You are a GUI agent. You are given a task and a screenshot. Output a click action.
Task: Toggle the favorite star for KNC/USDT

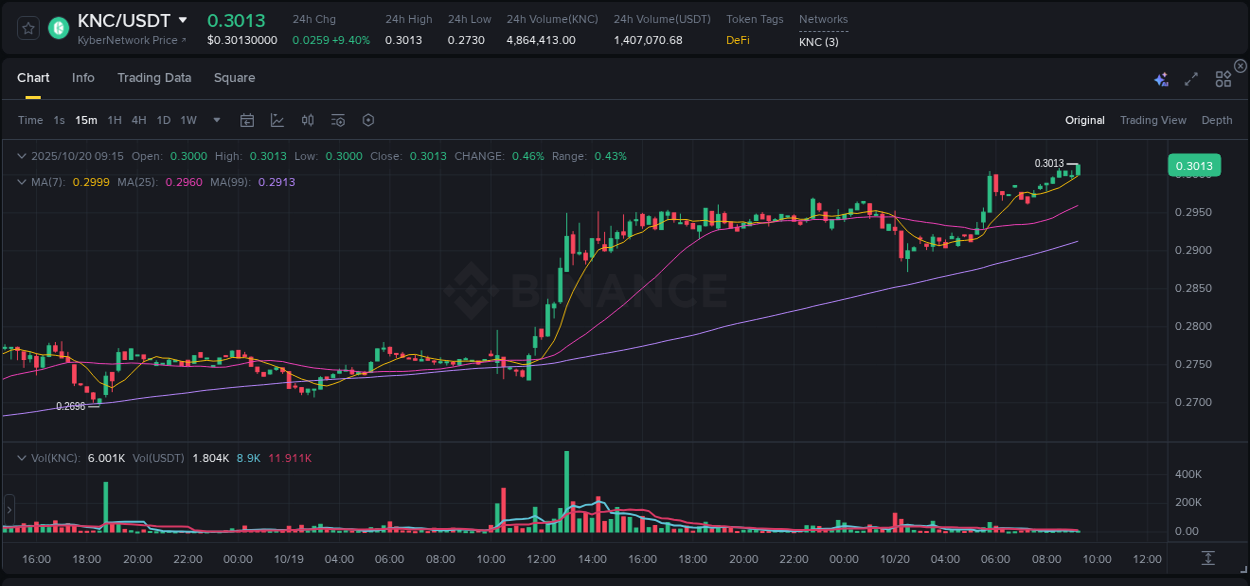(27, 28)
